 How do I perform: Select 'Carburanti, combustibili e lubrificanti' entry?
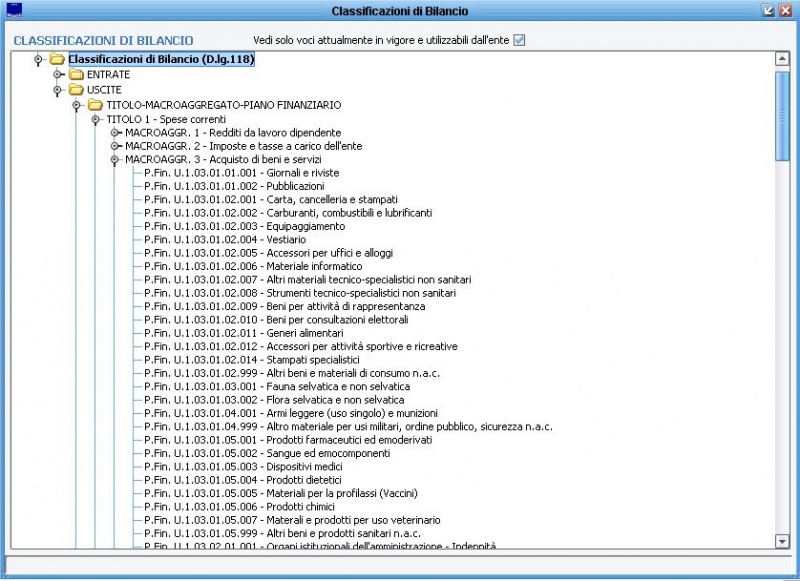pyautogui.click(x=288, y=213)
